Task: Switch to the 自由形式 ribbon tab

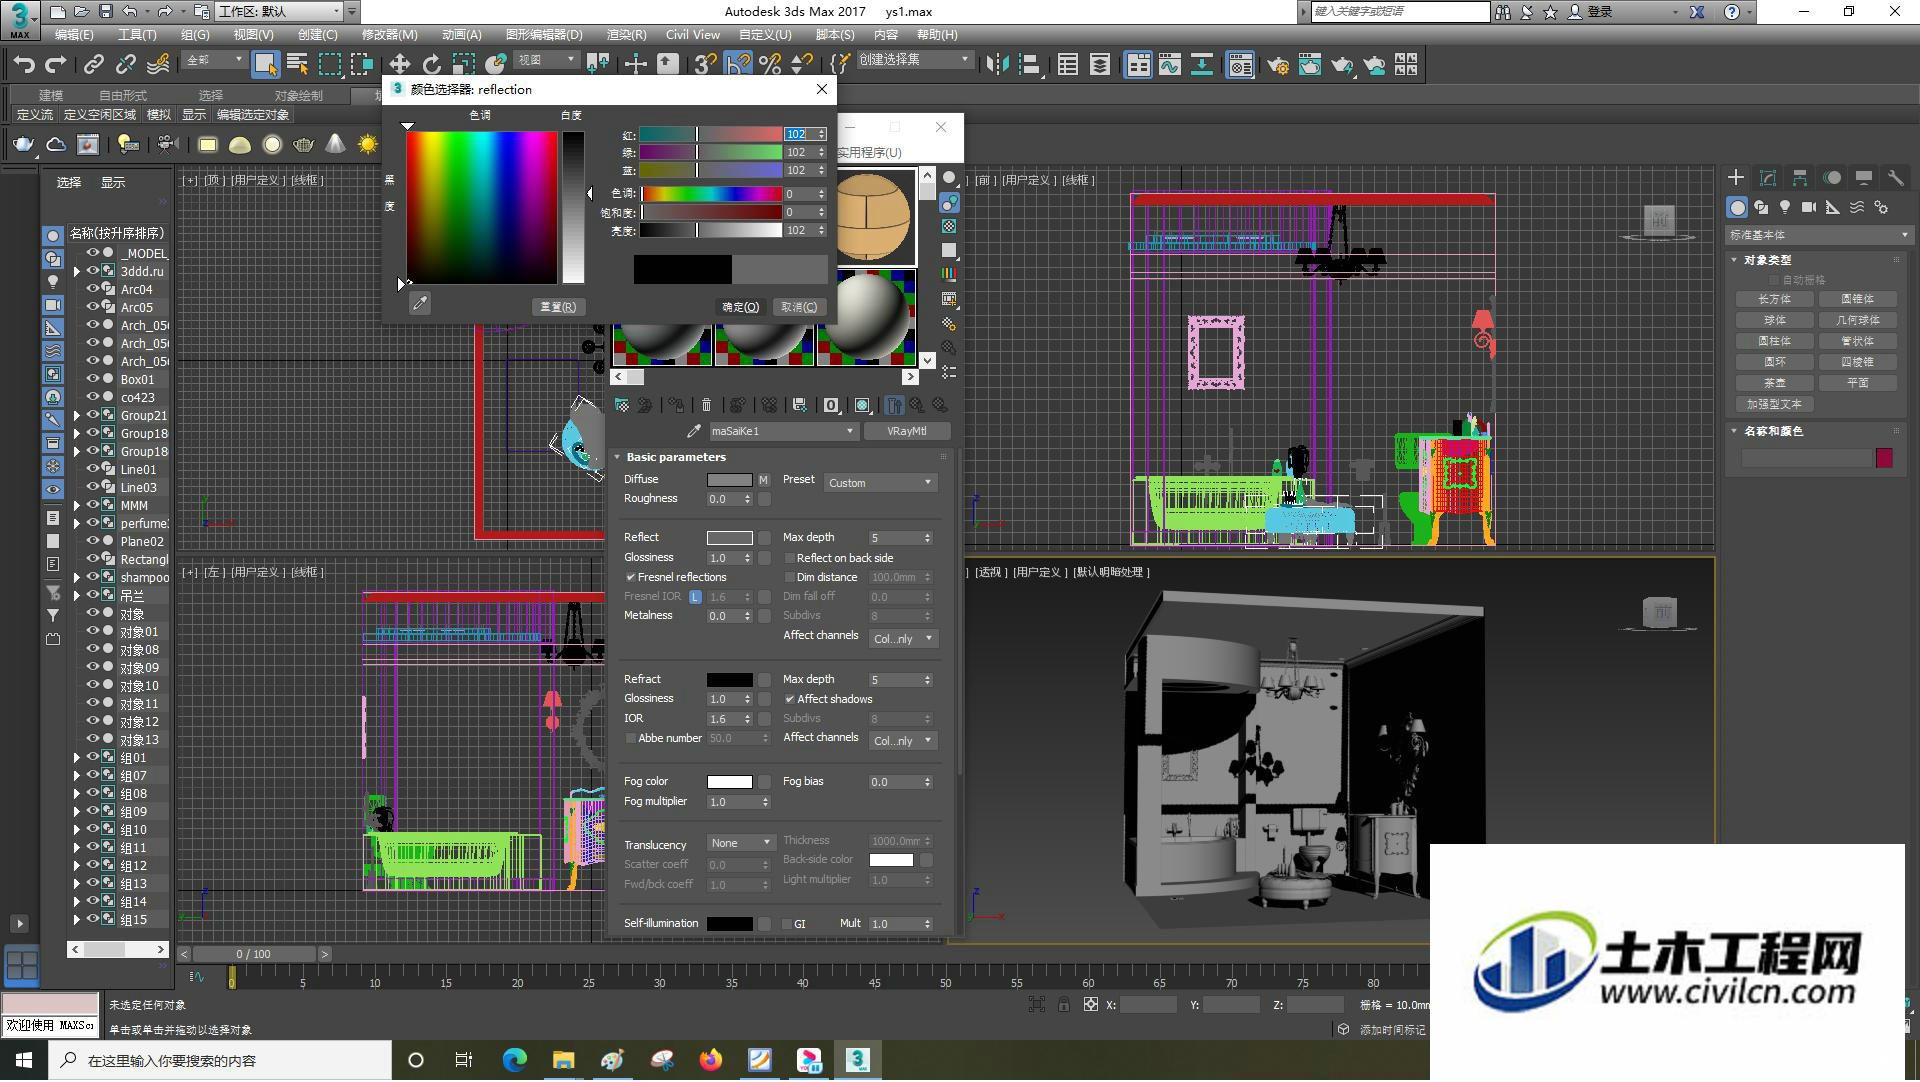Action: tap(123, 95)
